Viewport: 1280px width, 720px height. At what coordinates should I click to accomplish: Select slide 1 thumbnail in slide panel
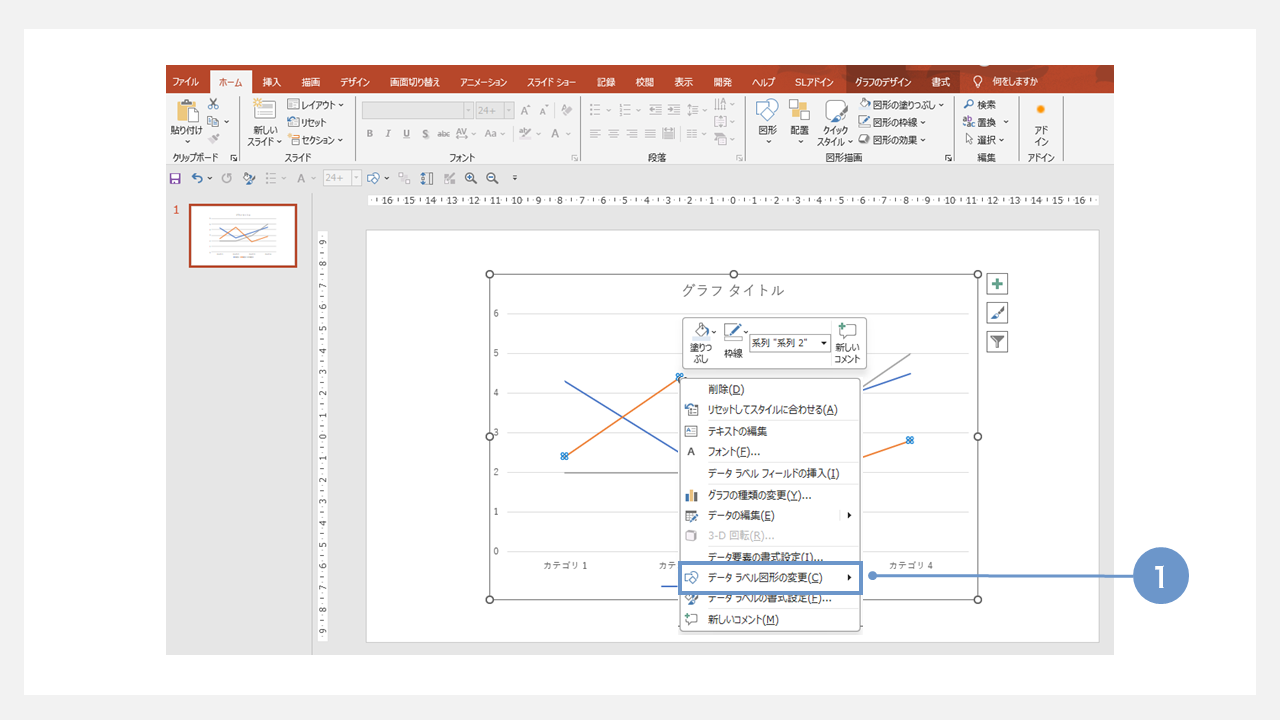coord(243,236)
